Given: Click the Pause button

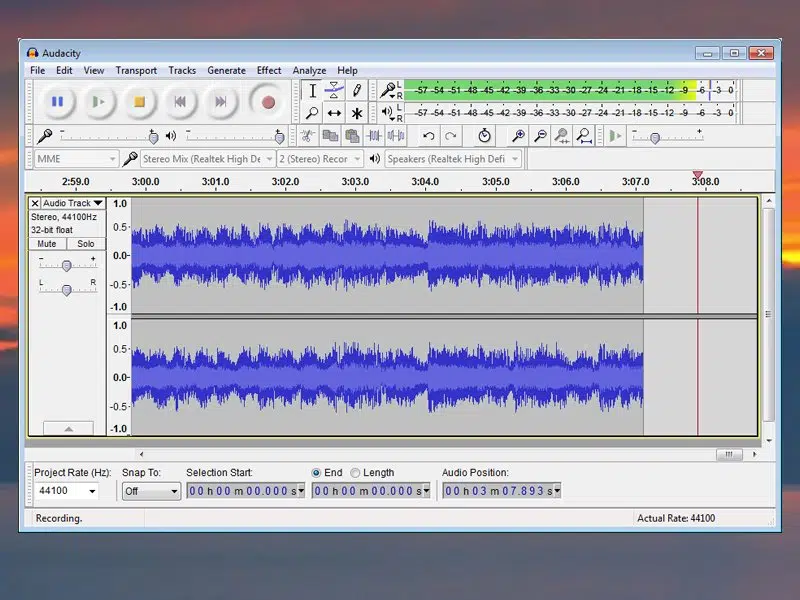Looking at the screenshot, I should click(57, 101).
